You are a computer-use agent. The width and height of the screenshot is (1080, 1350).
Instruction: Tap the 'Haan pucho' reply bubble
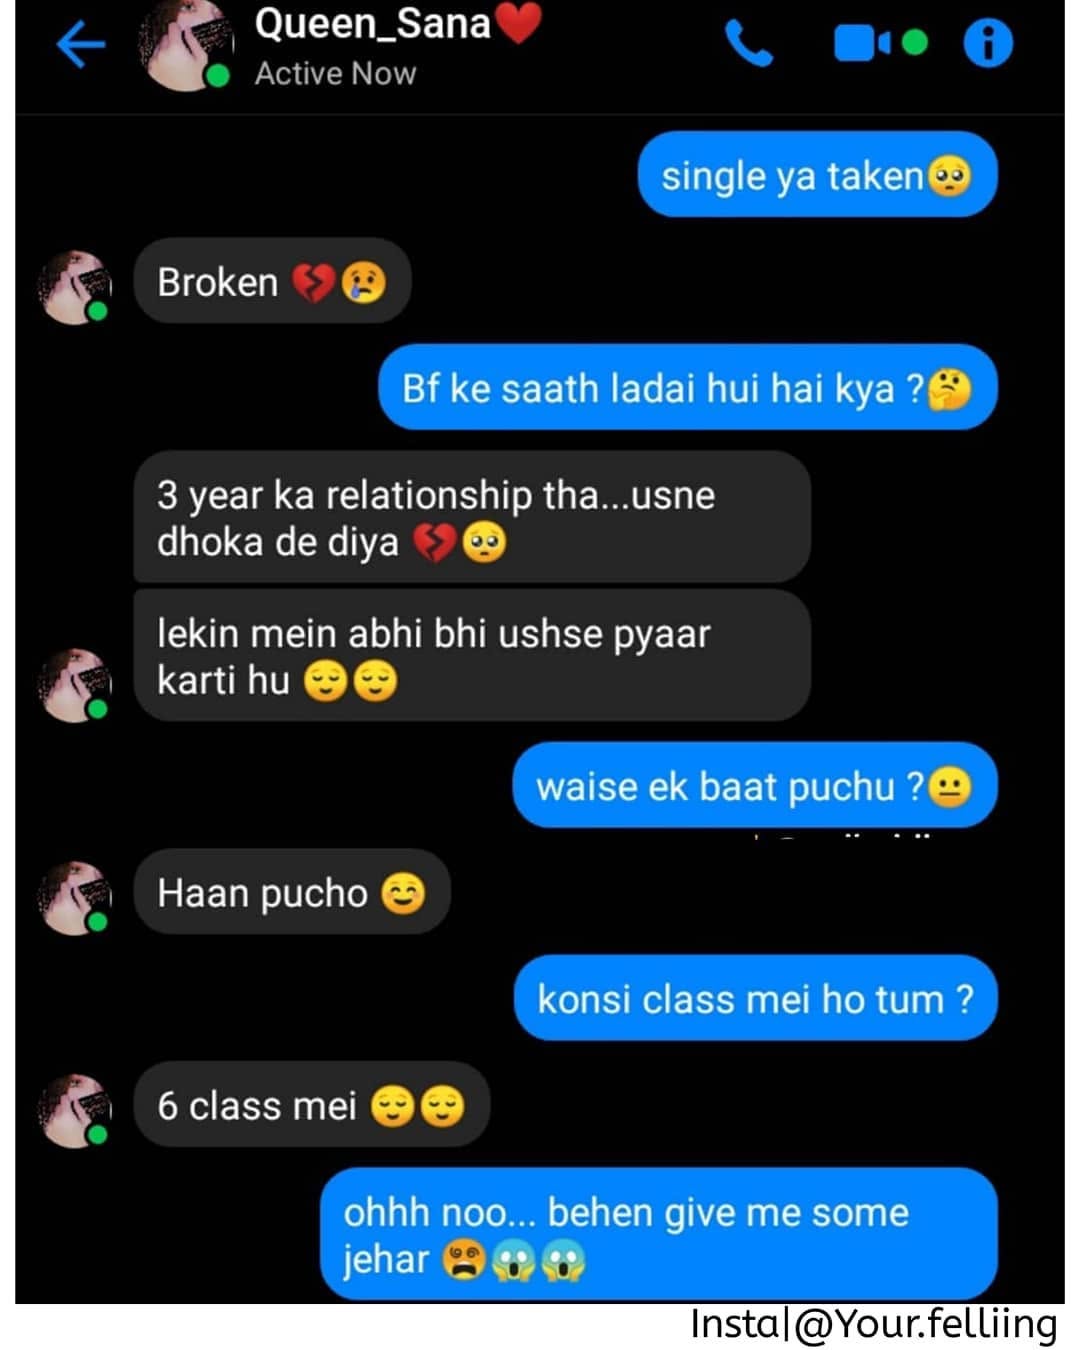click(x=292, y=892)
